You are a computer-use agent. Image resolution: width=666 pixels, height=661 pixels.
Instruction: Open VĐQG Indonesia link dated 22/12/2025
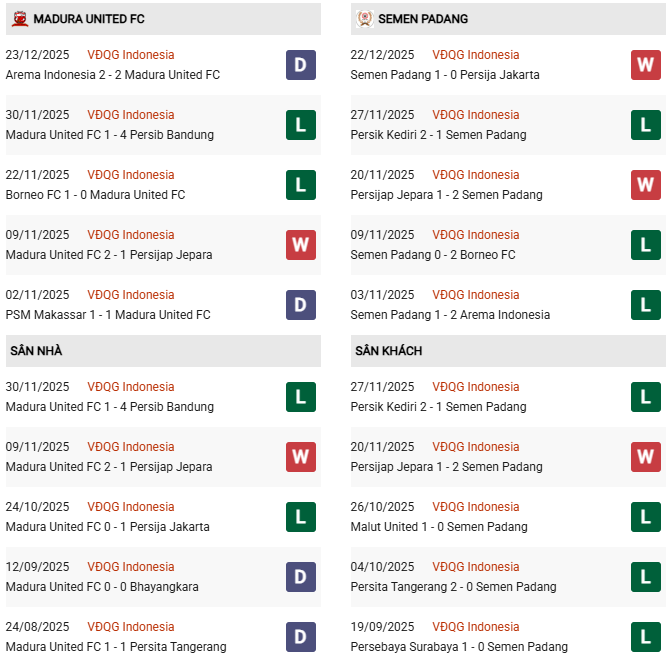tap(475, 55)
